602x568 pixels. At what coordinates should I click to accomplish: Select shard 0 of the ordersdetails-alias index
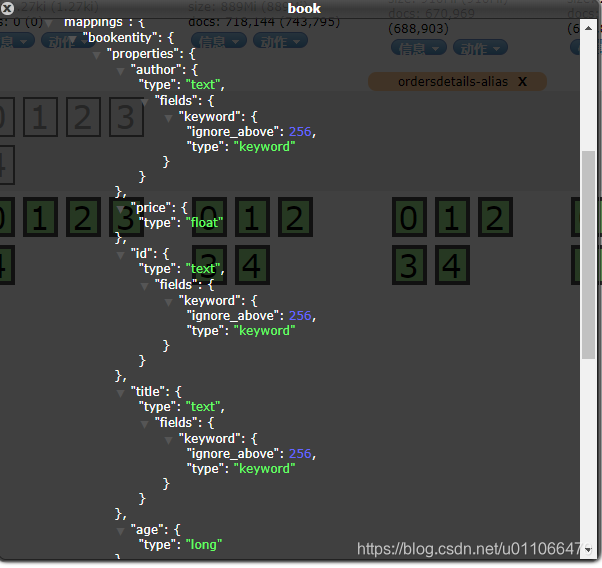409,217
